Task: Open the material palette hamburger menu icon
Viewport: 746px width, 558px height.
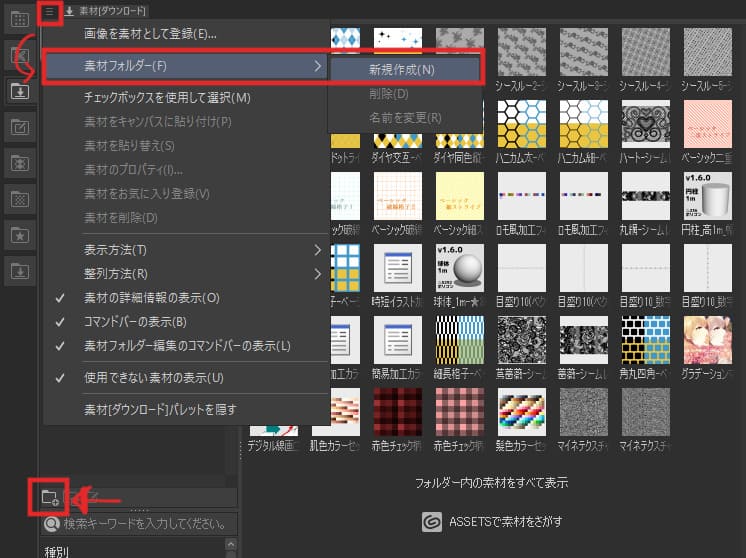Action: pyautogui.click(x=49, y=11)
